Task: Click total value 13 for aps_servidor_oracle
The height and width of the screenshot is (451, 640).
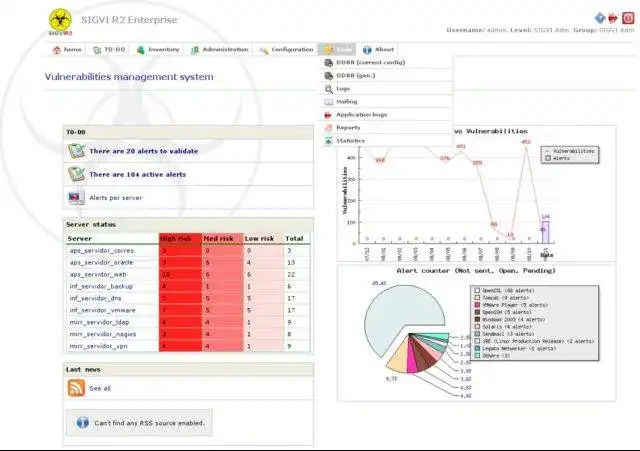Action: [291, 262]
